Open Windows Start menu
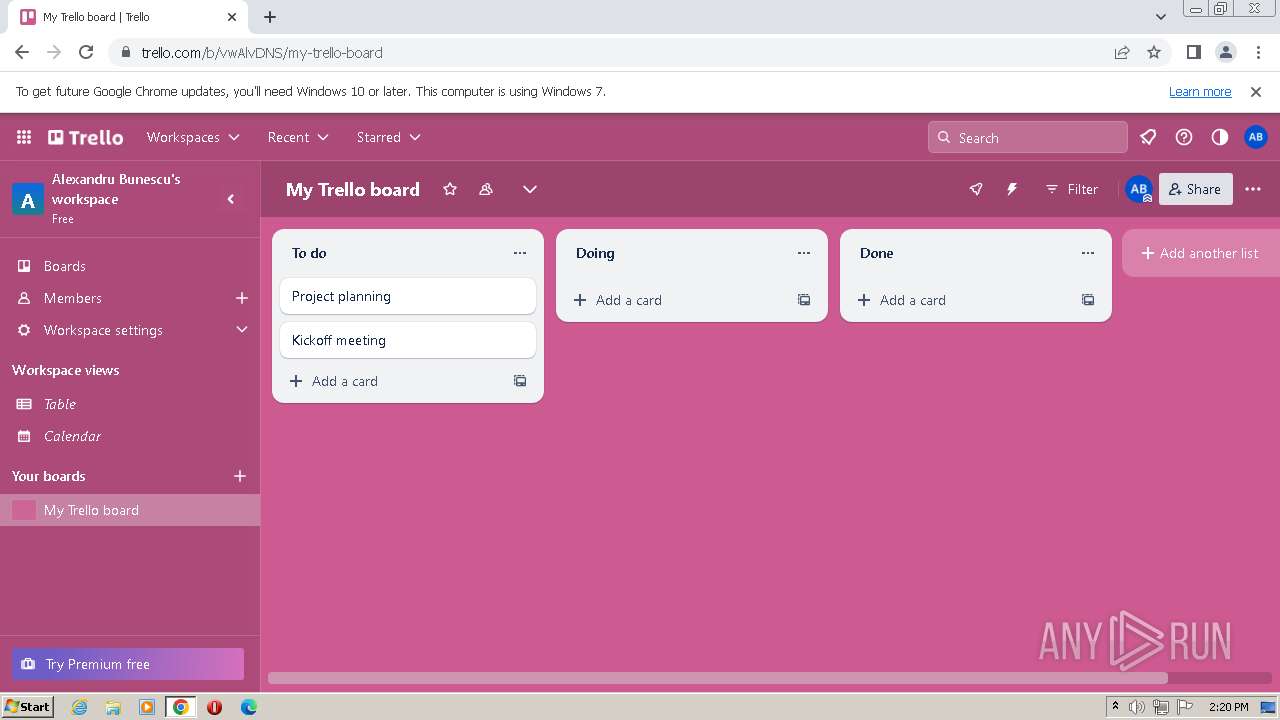 (x=27, y=707)
